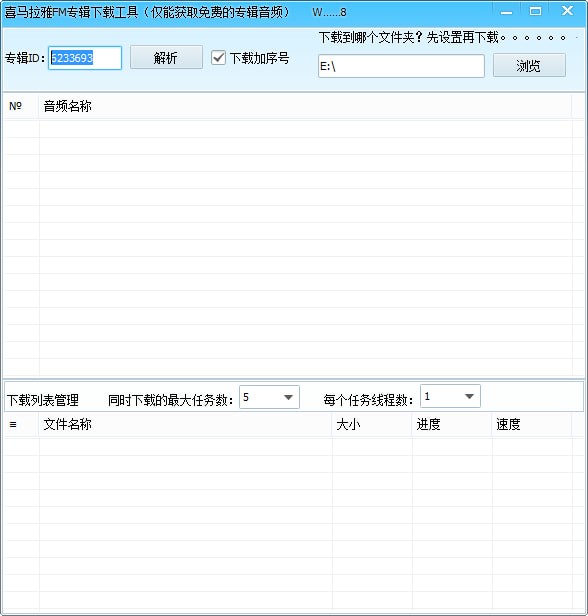Viewport: 588px width, 616px height.
Task: Click the 大小 column header
Action: (x=372, y=424)
